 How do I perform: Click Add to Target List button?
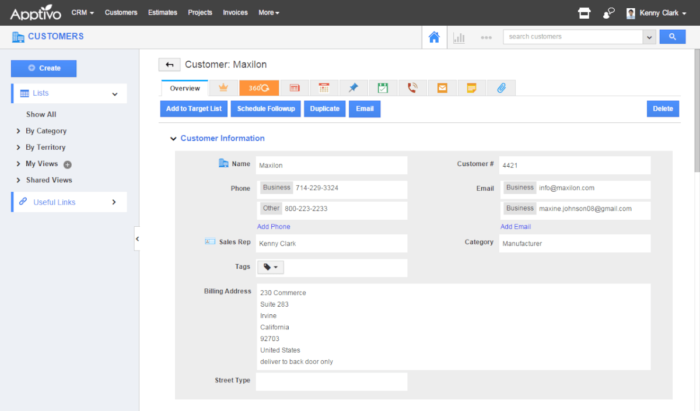point(194,109)
